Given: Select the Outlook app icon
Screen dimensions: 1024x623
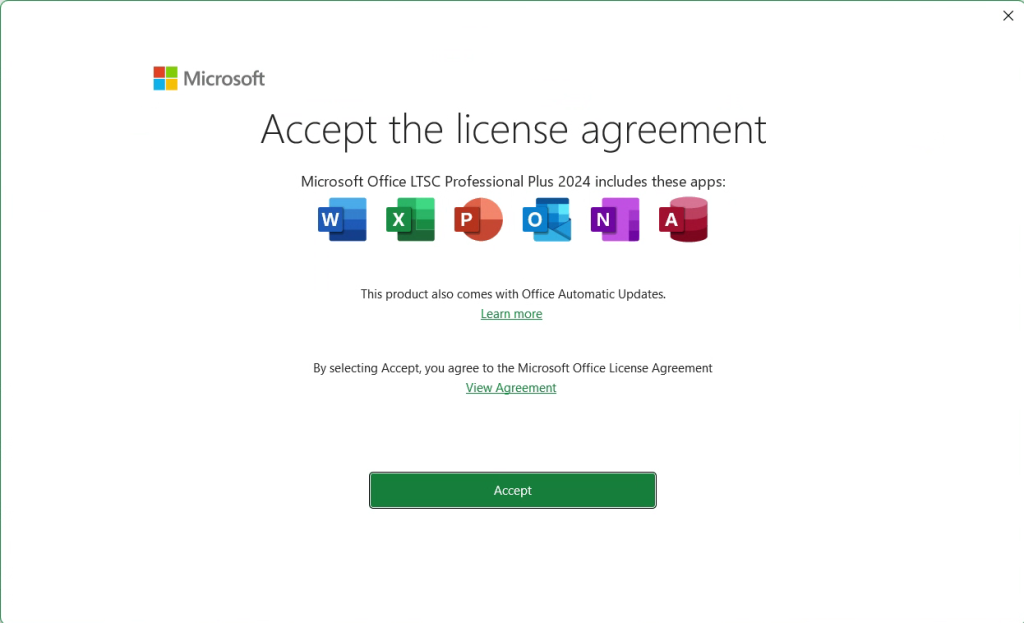Looking at the screenshot, I should pos(546,219).
